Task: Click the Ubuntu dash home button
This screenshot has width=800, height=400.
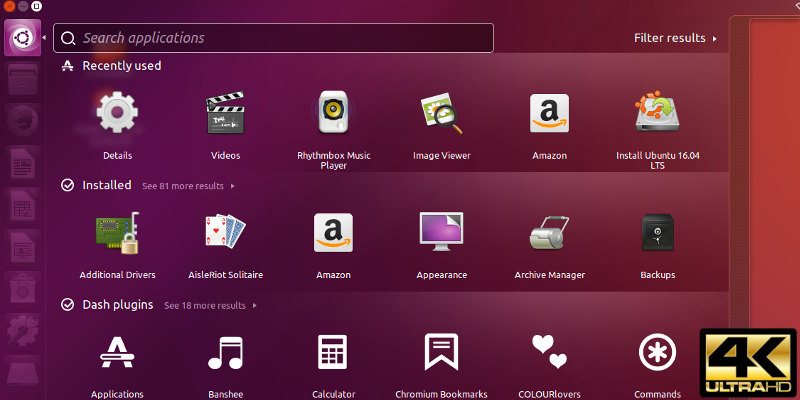Action: click(22, 38)
